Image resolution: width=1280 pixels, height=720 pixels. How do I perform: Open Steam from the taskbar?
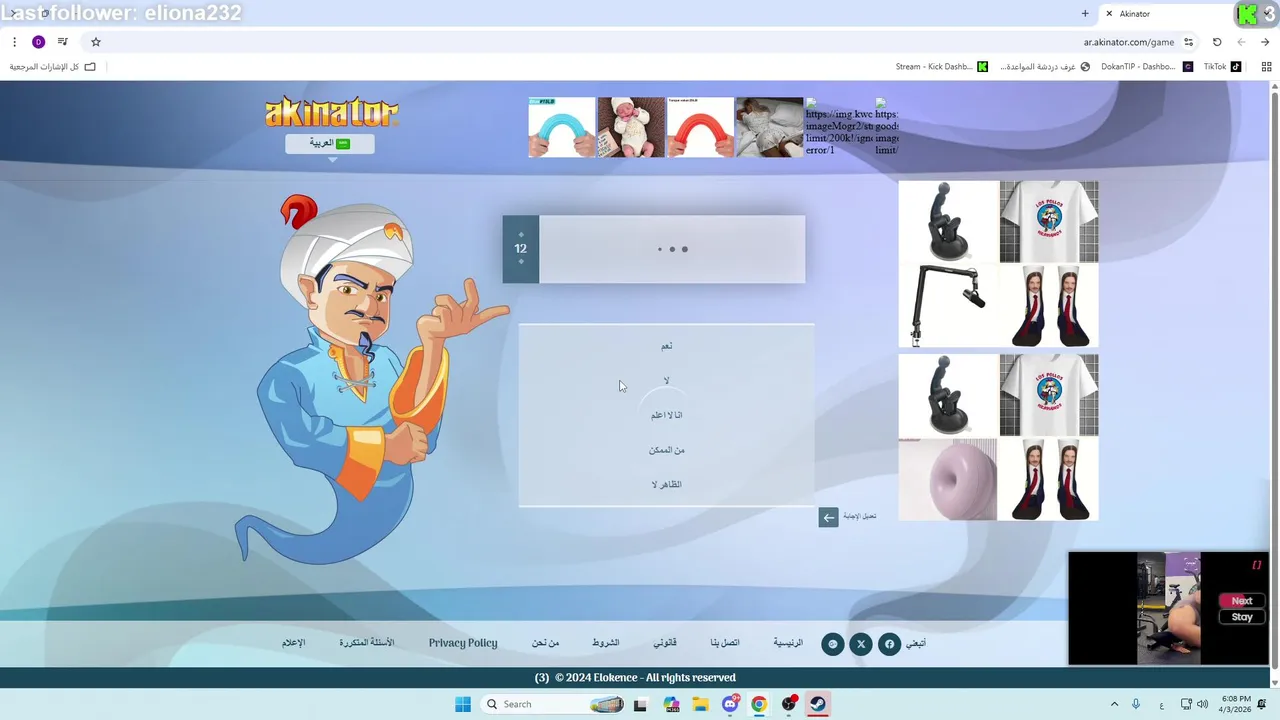(818, 704)
